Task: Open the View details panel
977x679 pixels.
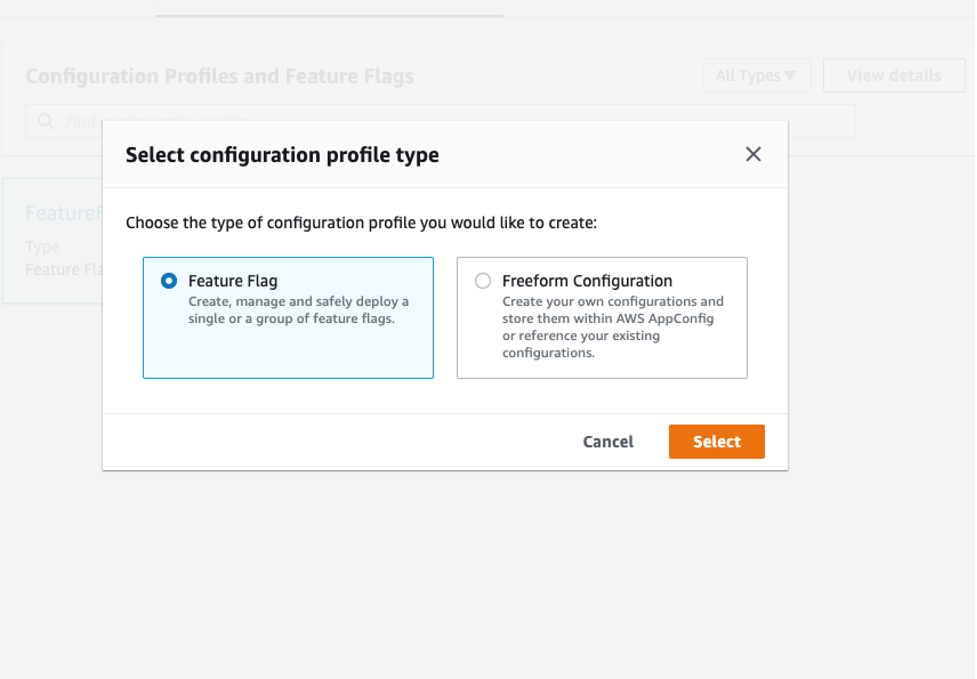Action: (x=893, y=75)
